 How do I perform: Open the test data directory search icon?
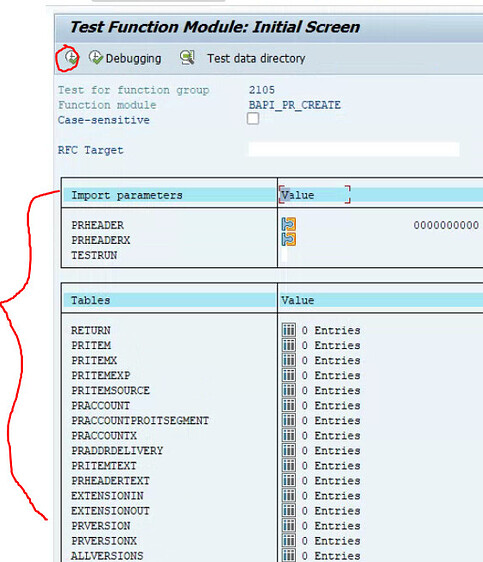[x=187, y=58]
